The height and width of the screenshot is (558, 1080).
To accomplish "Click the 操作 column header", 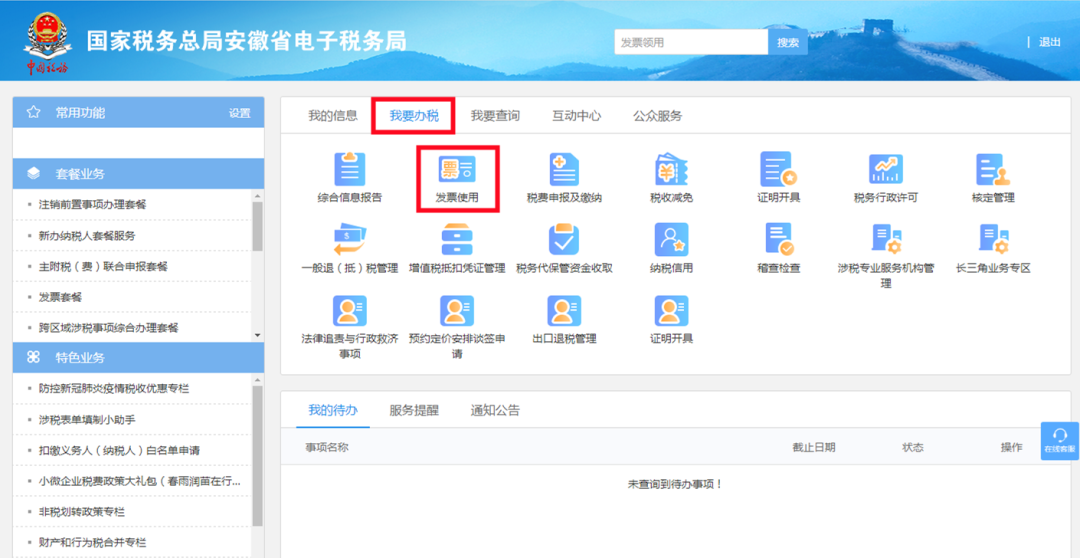I will pyautogui.click(x=1011, y=448).
